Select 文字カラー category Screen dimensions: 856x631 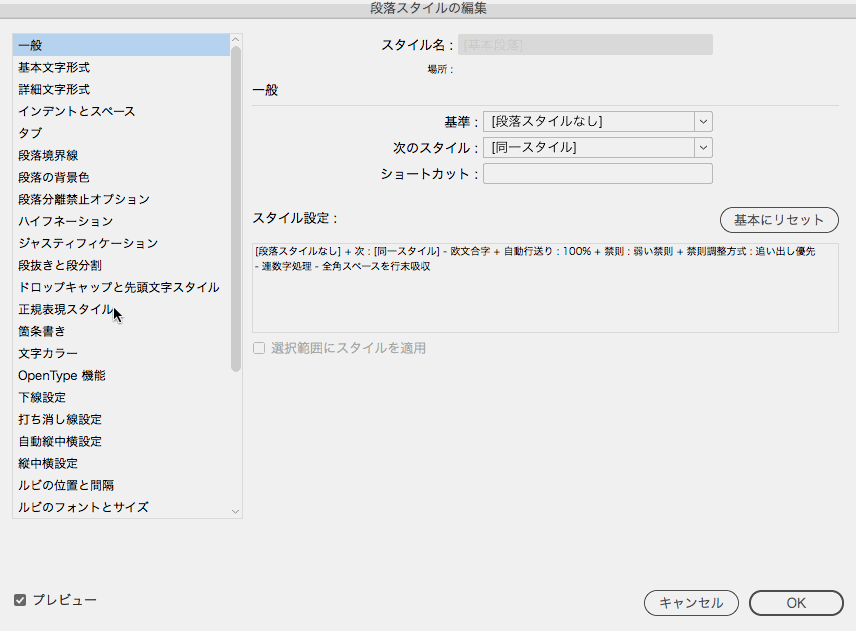(x=121, y=353)
